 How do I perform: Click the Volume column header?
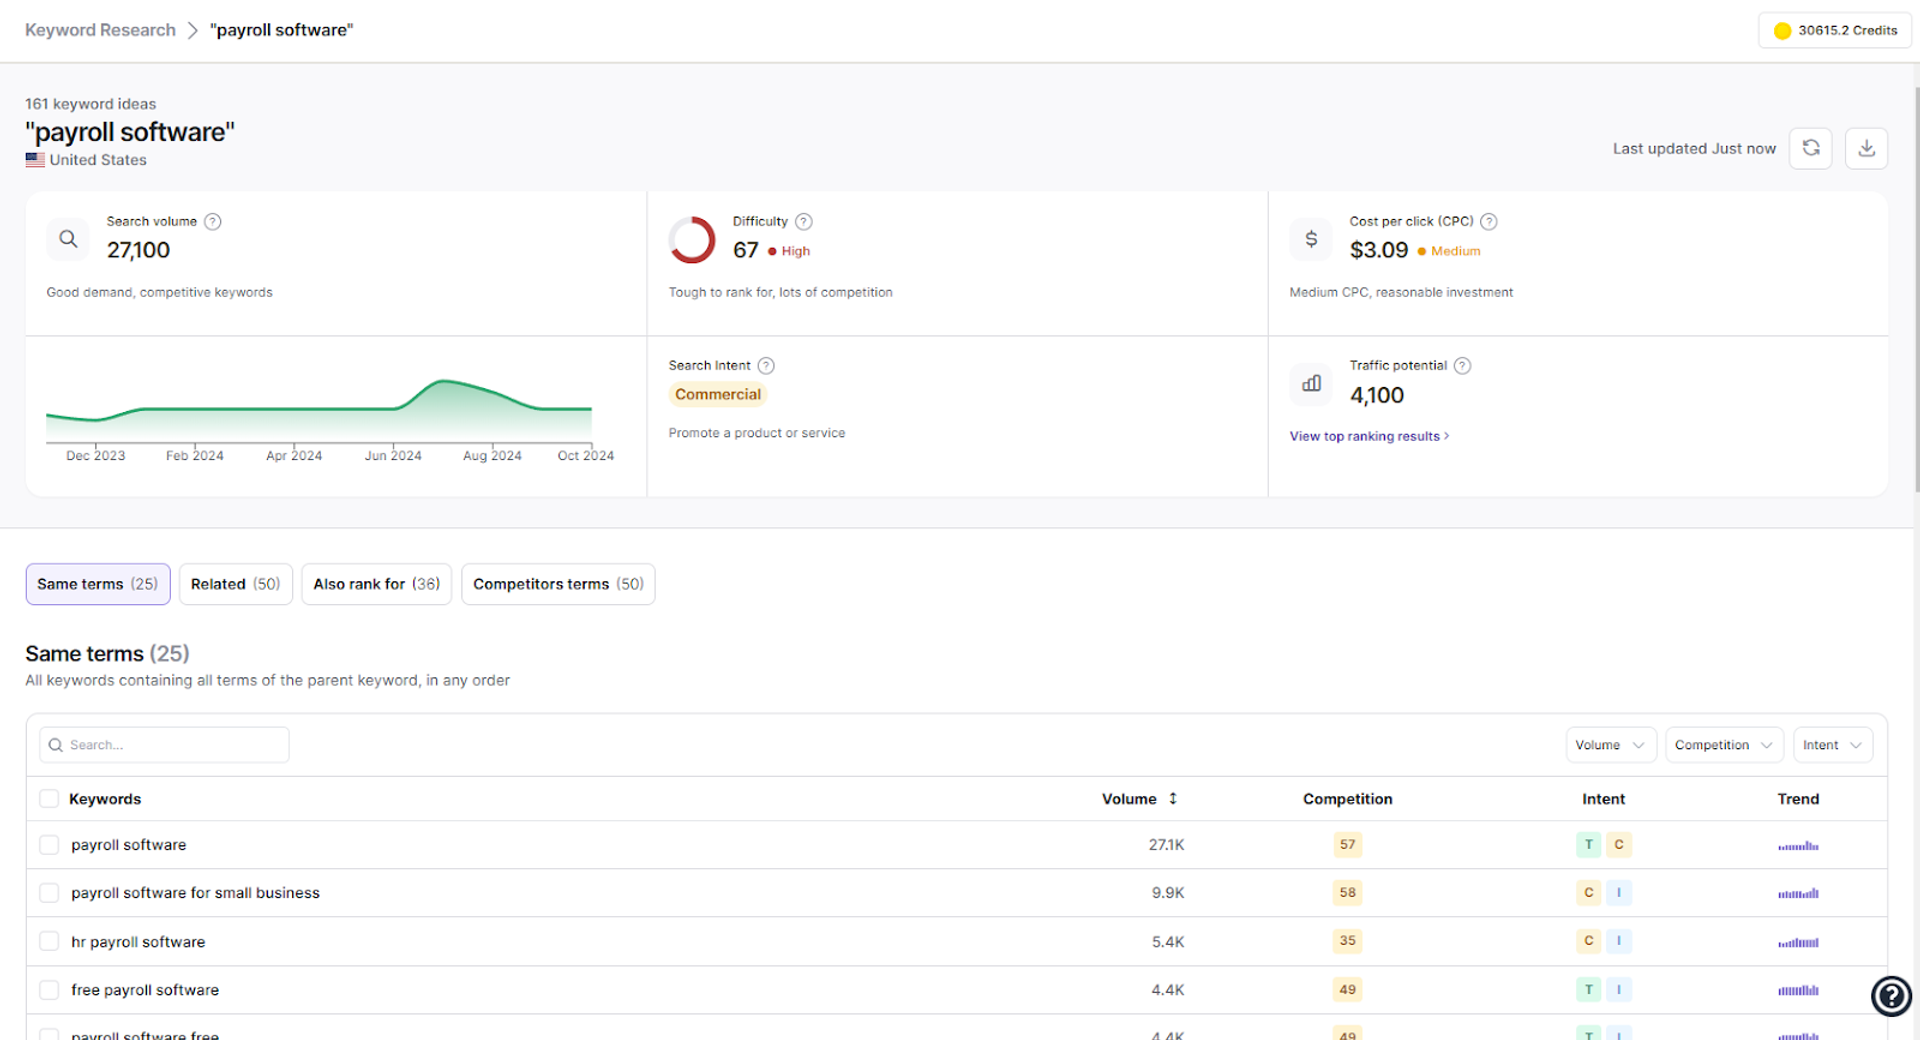[x=1129, y=799]
